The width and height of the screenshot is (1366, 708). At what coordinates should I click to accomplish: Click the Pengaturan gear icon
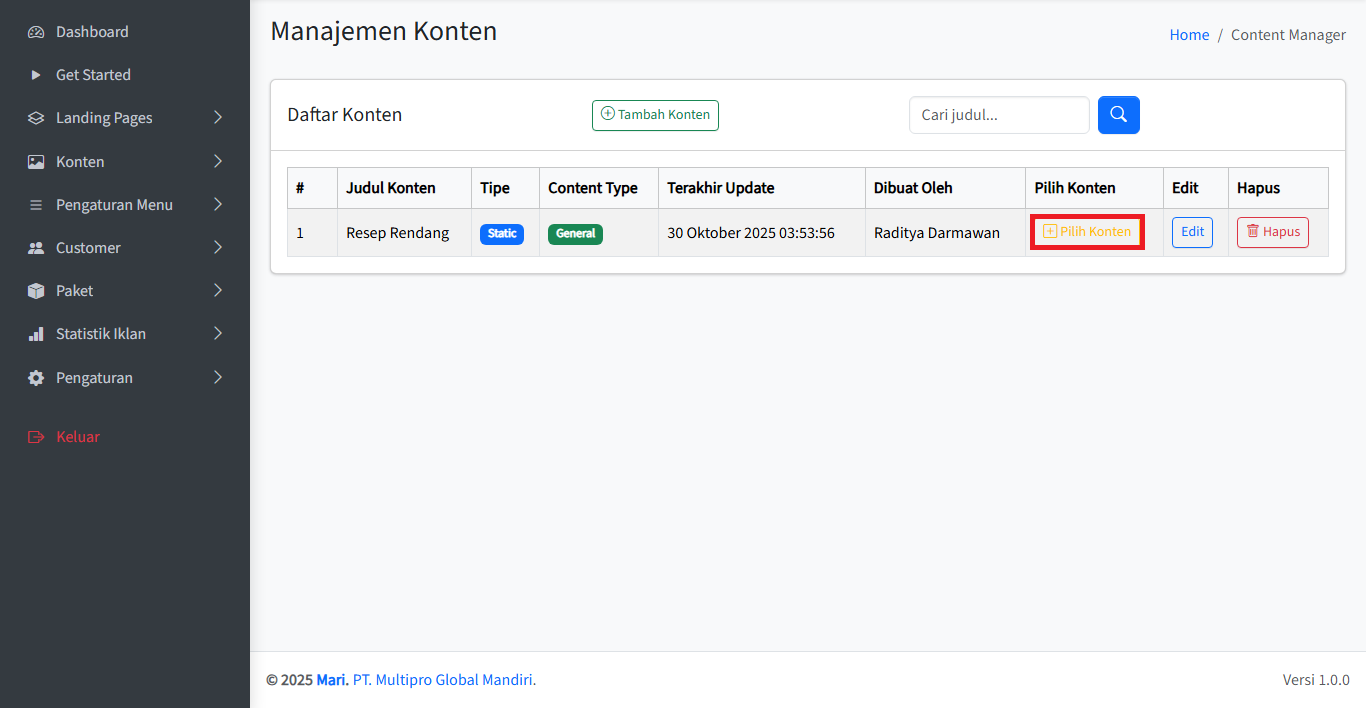(x=36, y=378)
